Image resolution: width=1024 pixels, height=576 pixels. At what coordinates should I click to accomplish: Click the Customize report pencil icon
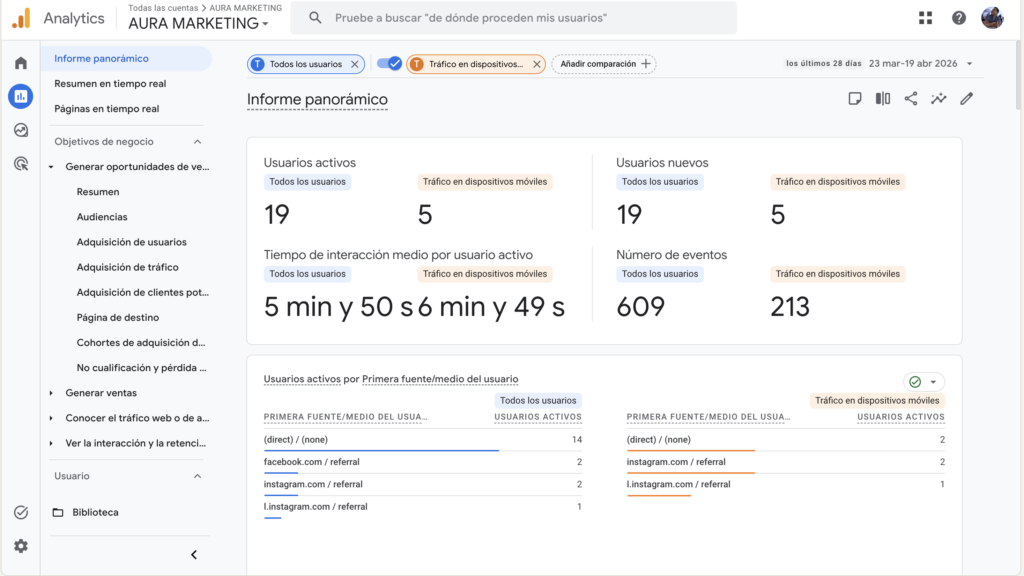tap(966, 98)
